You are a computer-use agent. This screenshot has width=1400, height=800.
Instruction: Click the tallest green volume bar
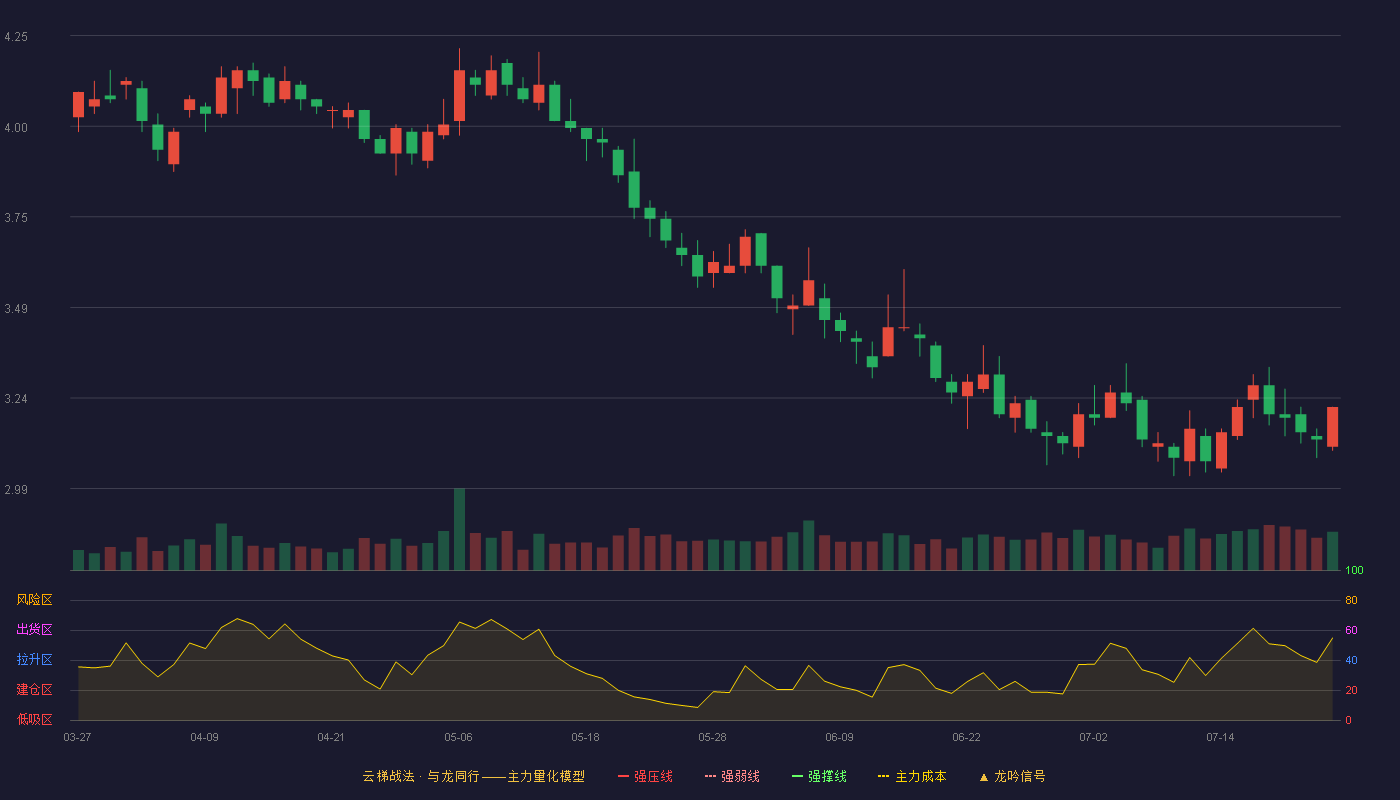(x=459, y=529)
